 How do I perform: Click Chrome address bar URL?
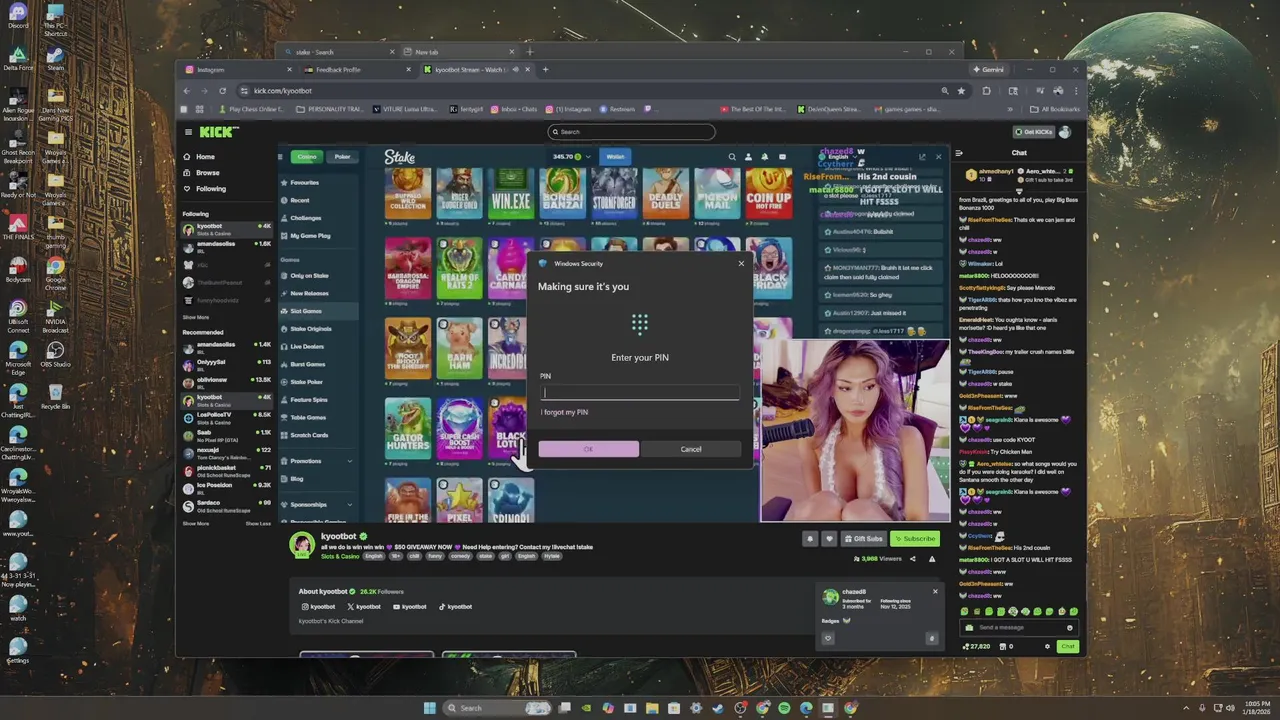click(283, 90)
